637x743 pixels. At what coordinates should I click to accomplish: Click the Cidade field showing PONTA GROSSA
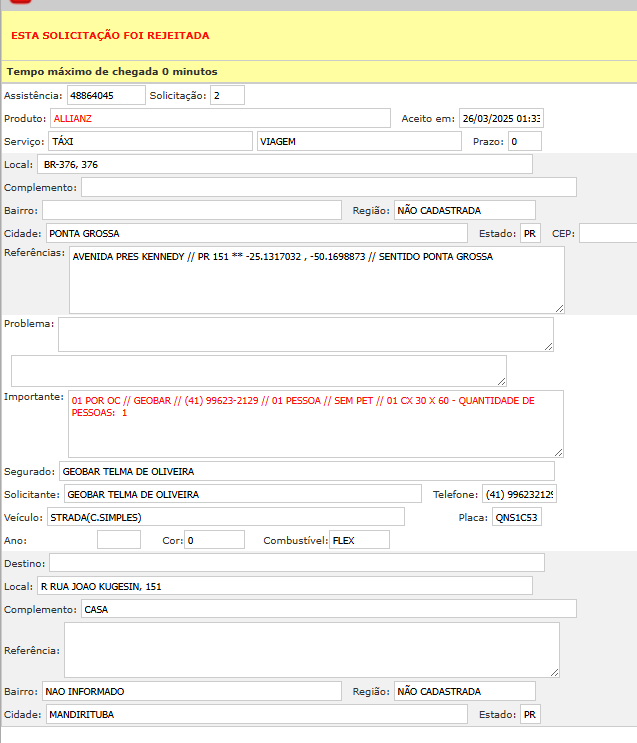click(256, 233)
